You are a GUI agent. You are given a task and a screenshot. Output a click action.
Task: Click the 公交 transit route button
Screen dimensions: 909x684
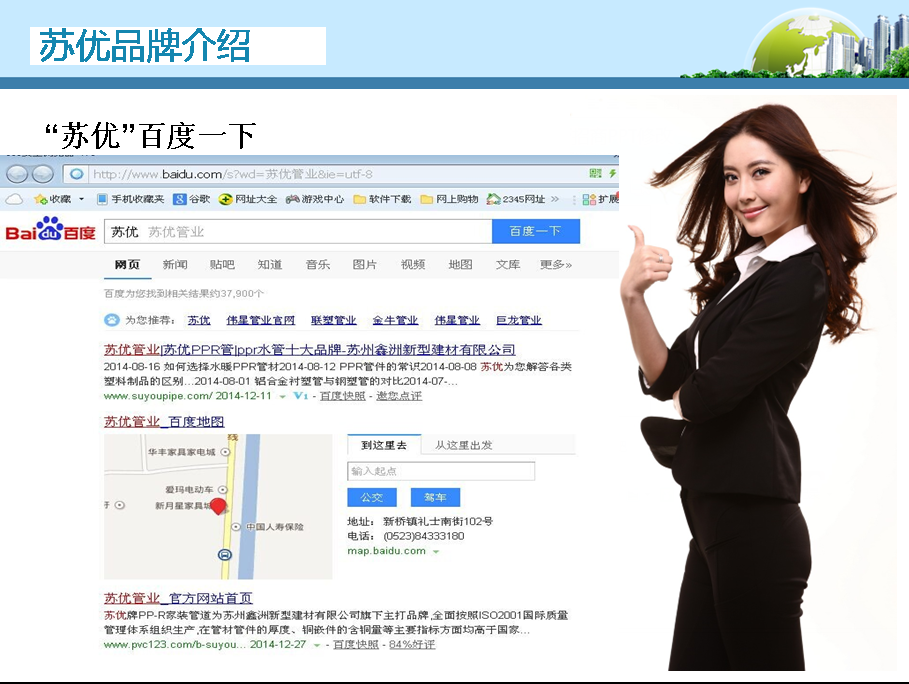(x=372, y=497)
